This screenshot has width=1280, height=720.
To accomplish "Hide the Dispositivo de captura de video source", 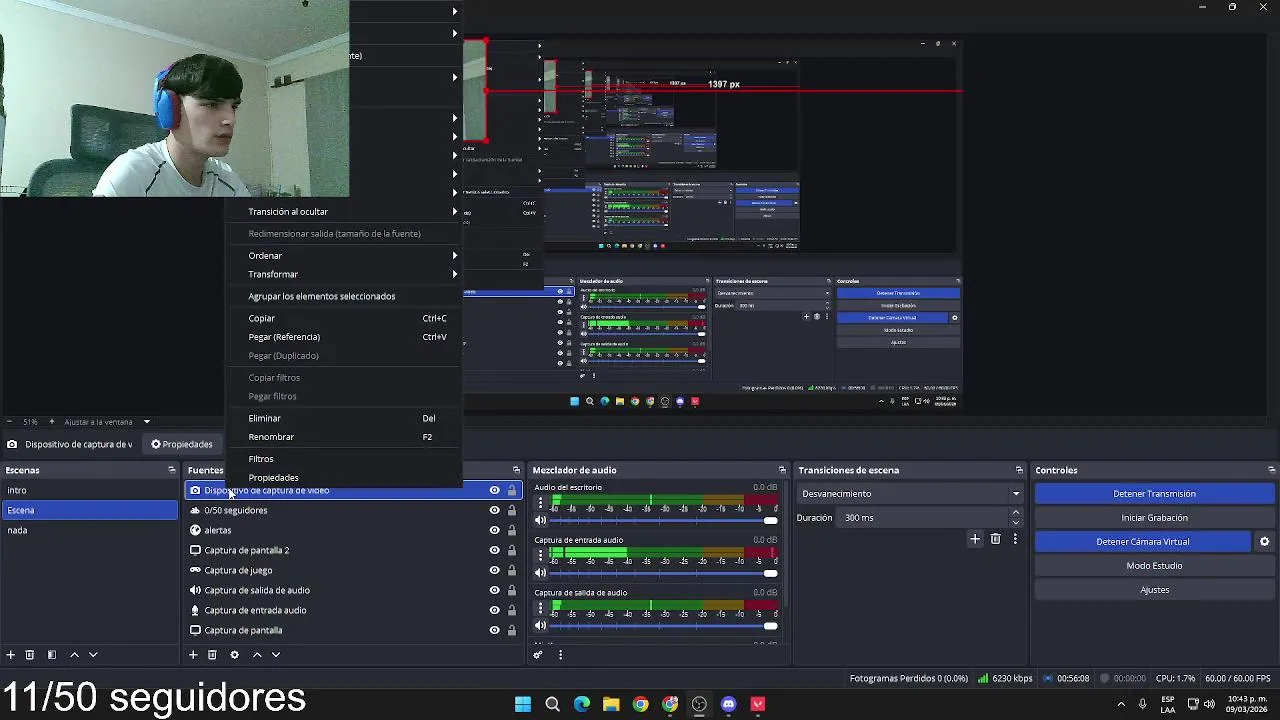I will [x=494, y=490].
